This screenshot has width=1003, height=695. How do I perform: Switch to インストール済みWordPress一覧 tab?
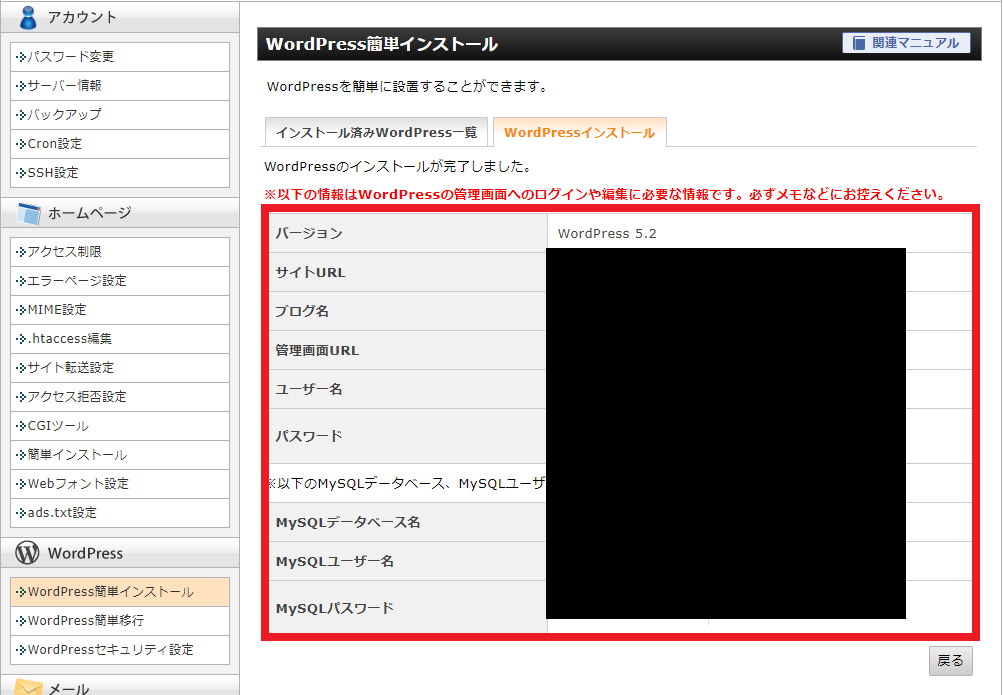click(x=376, y=132)
